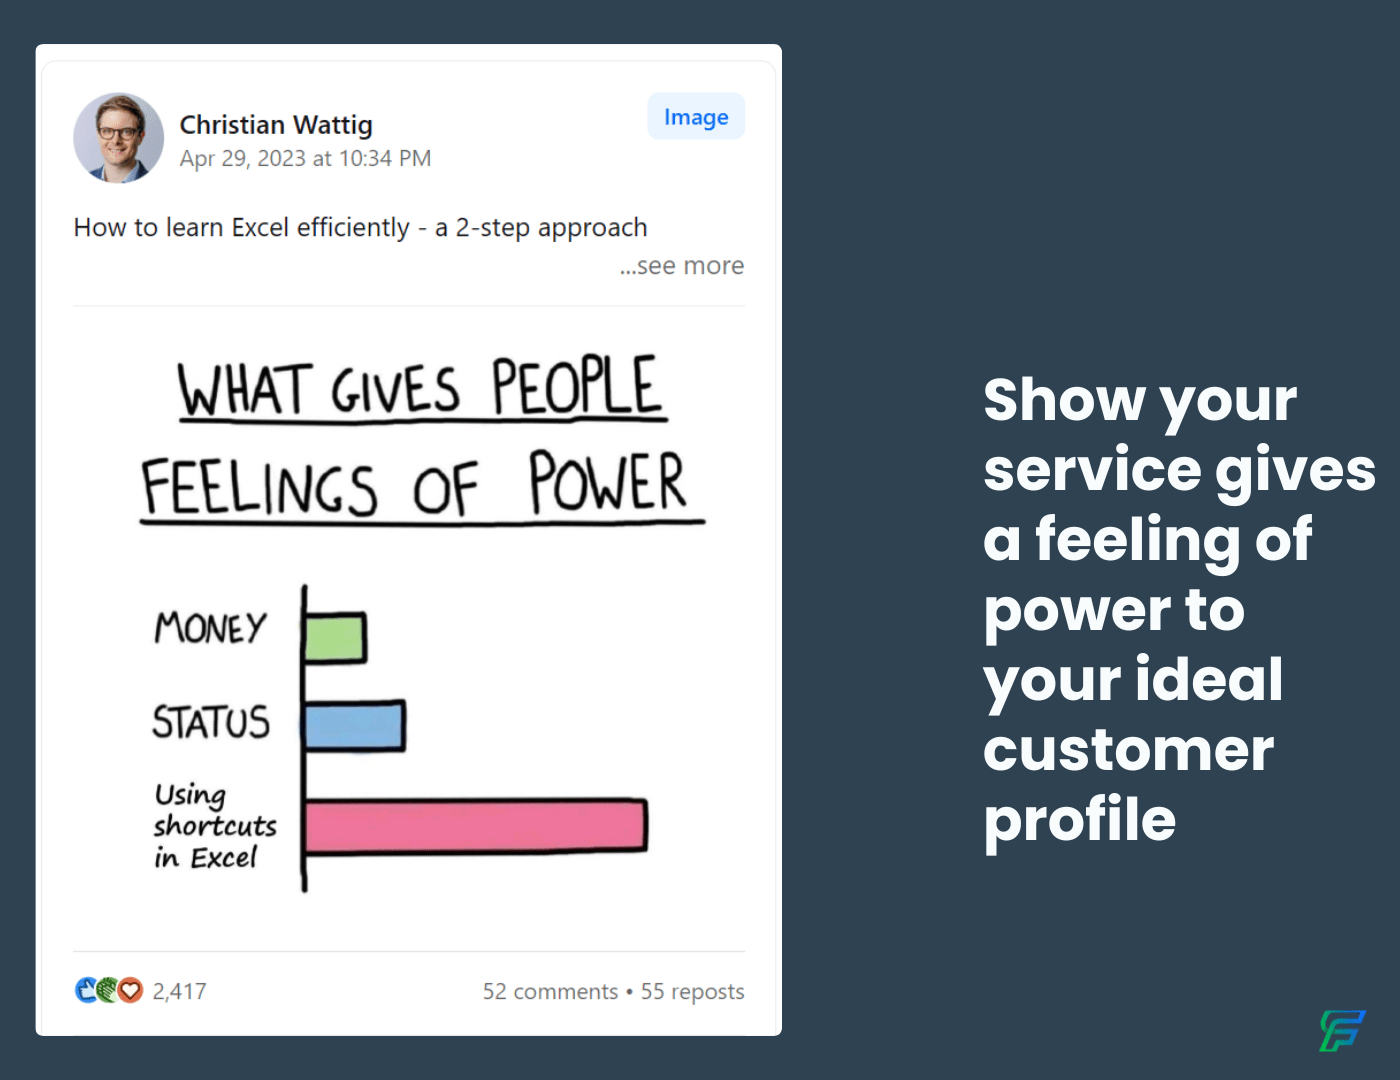1400x1080 pixels.
Task: Click Christian Wattig's profile photo
Action: click(118, 138)
